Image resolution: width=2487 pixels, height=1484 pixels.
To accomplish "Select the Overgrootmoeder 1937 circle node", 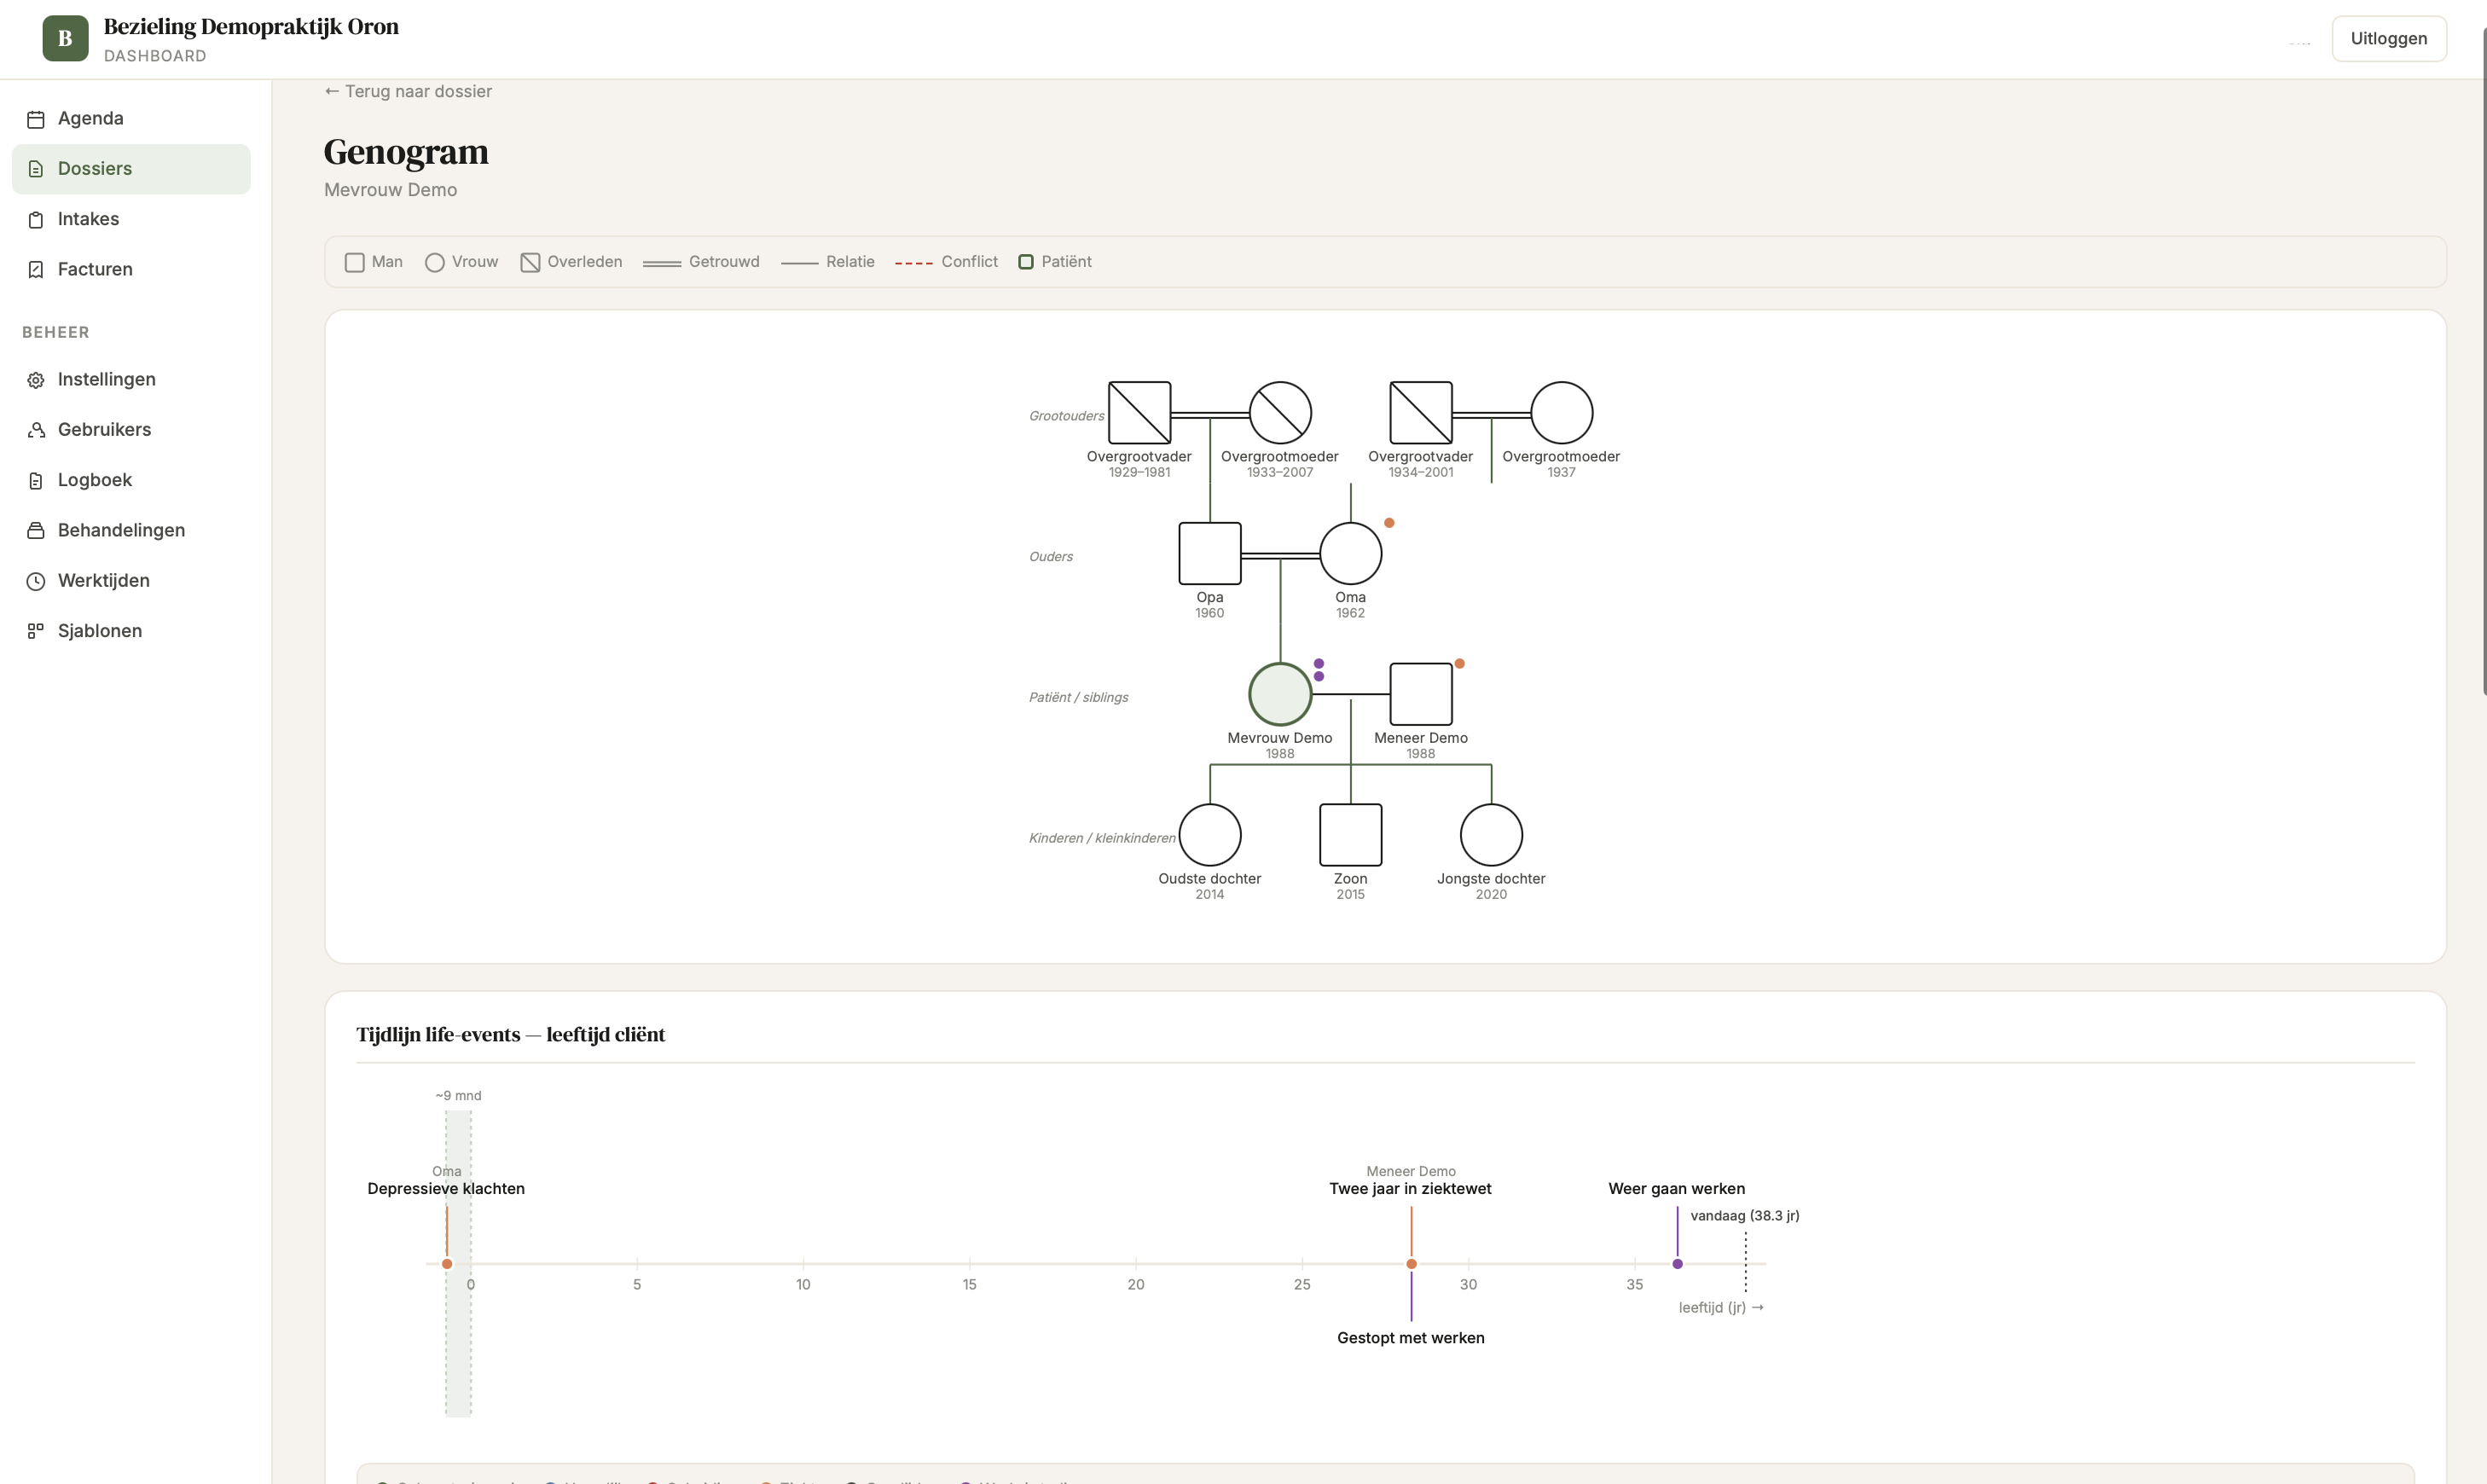I will click(x=1561, y=412).
